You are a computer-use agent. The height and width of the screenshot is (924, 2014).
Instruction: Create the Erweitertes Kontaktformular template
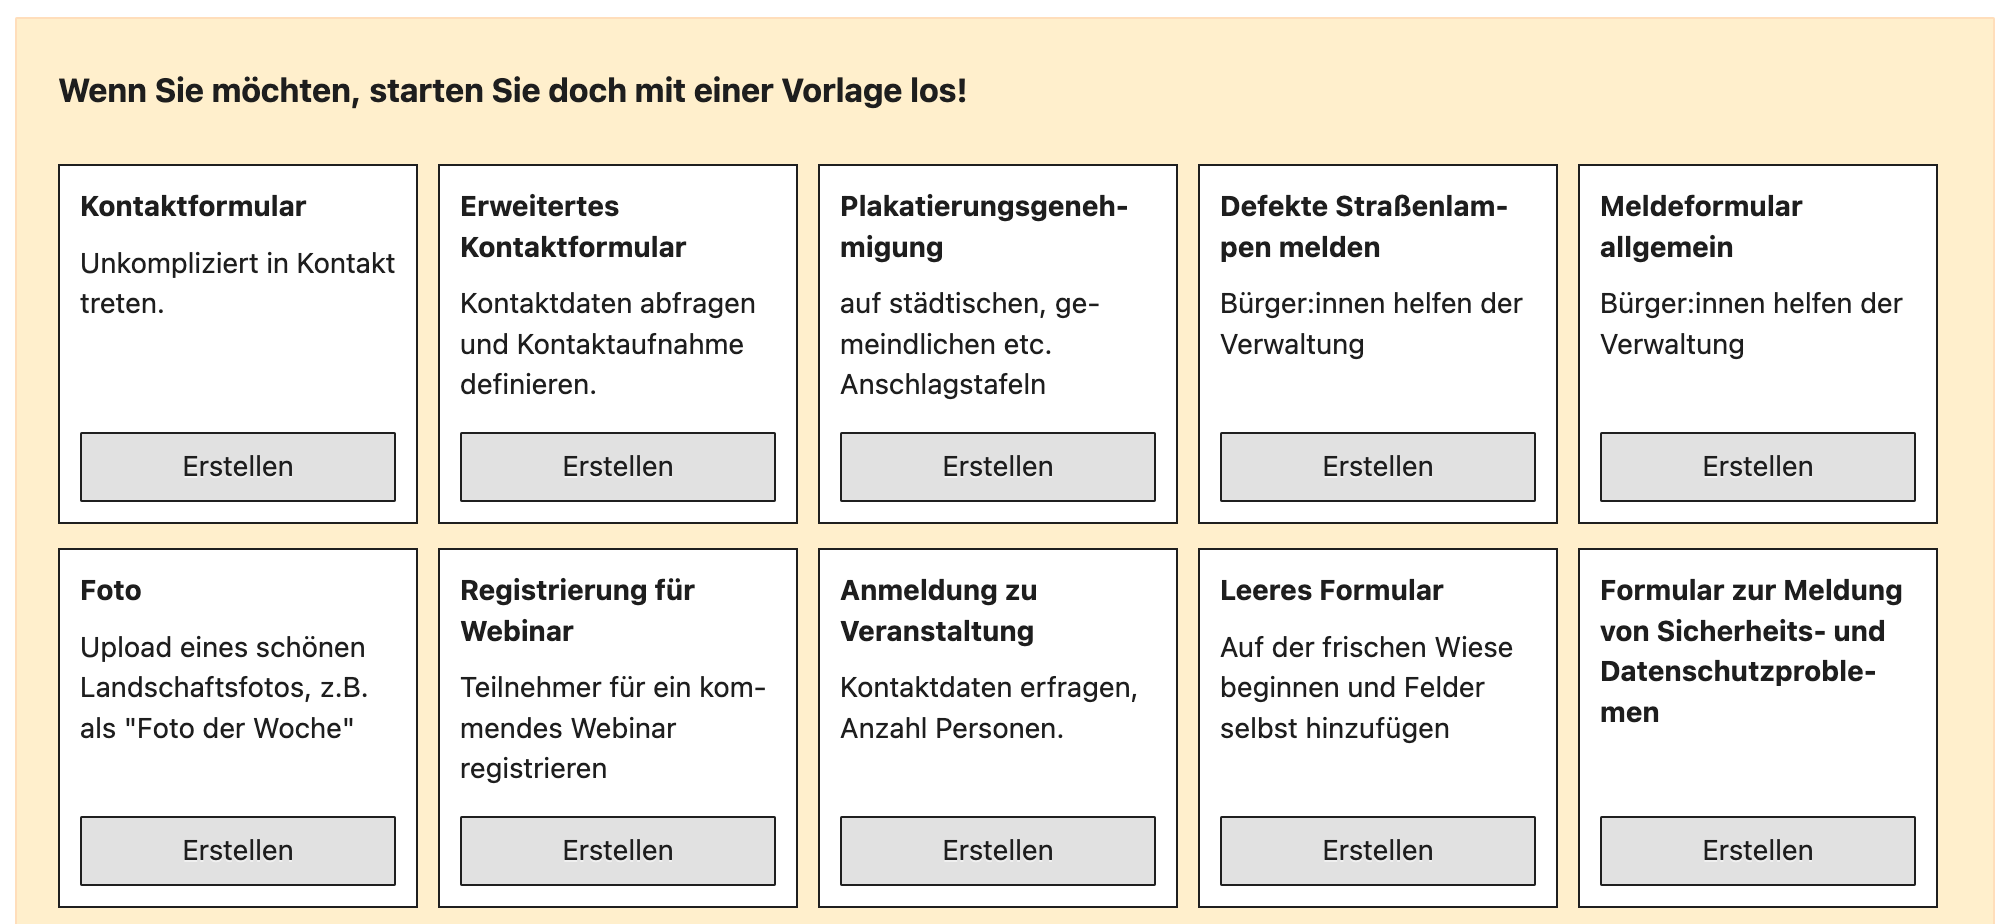coord(618,467)
